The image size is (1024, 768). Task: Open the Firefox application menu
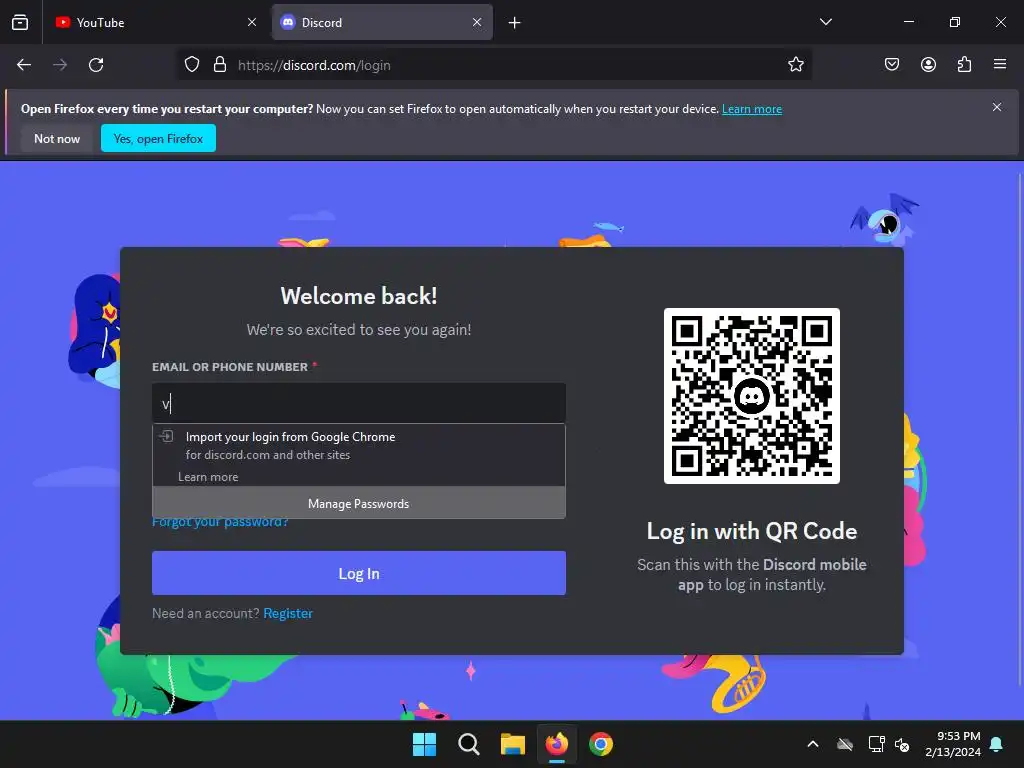point(1000,64)
